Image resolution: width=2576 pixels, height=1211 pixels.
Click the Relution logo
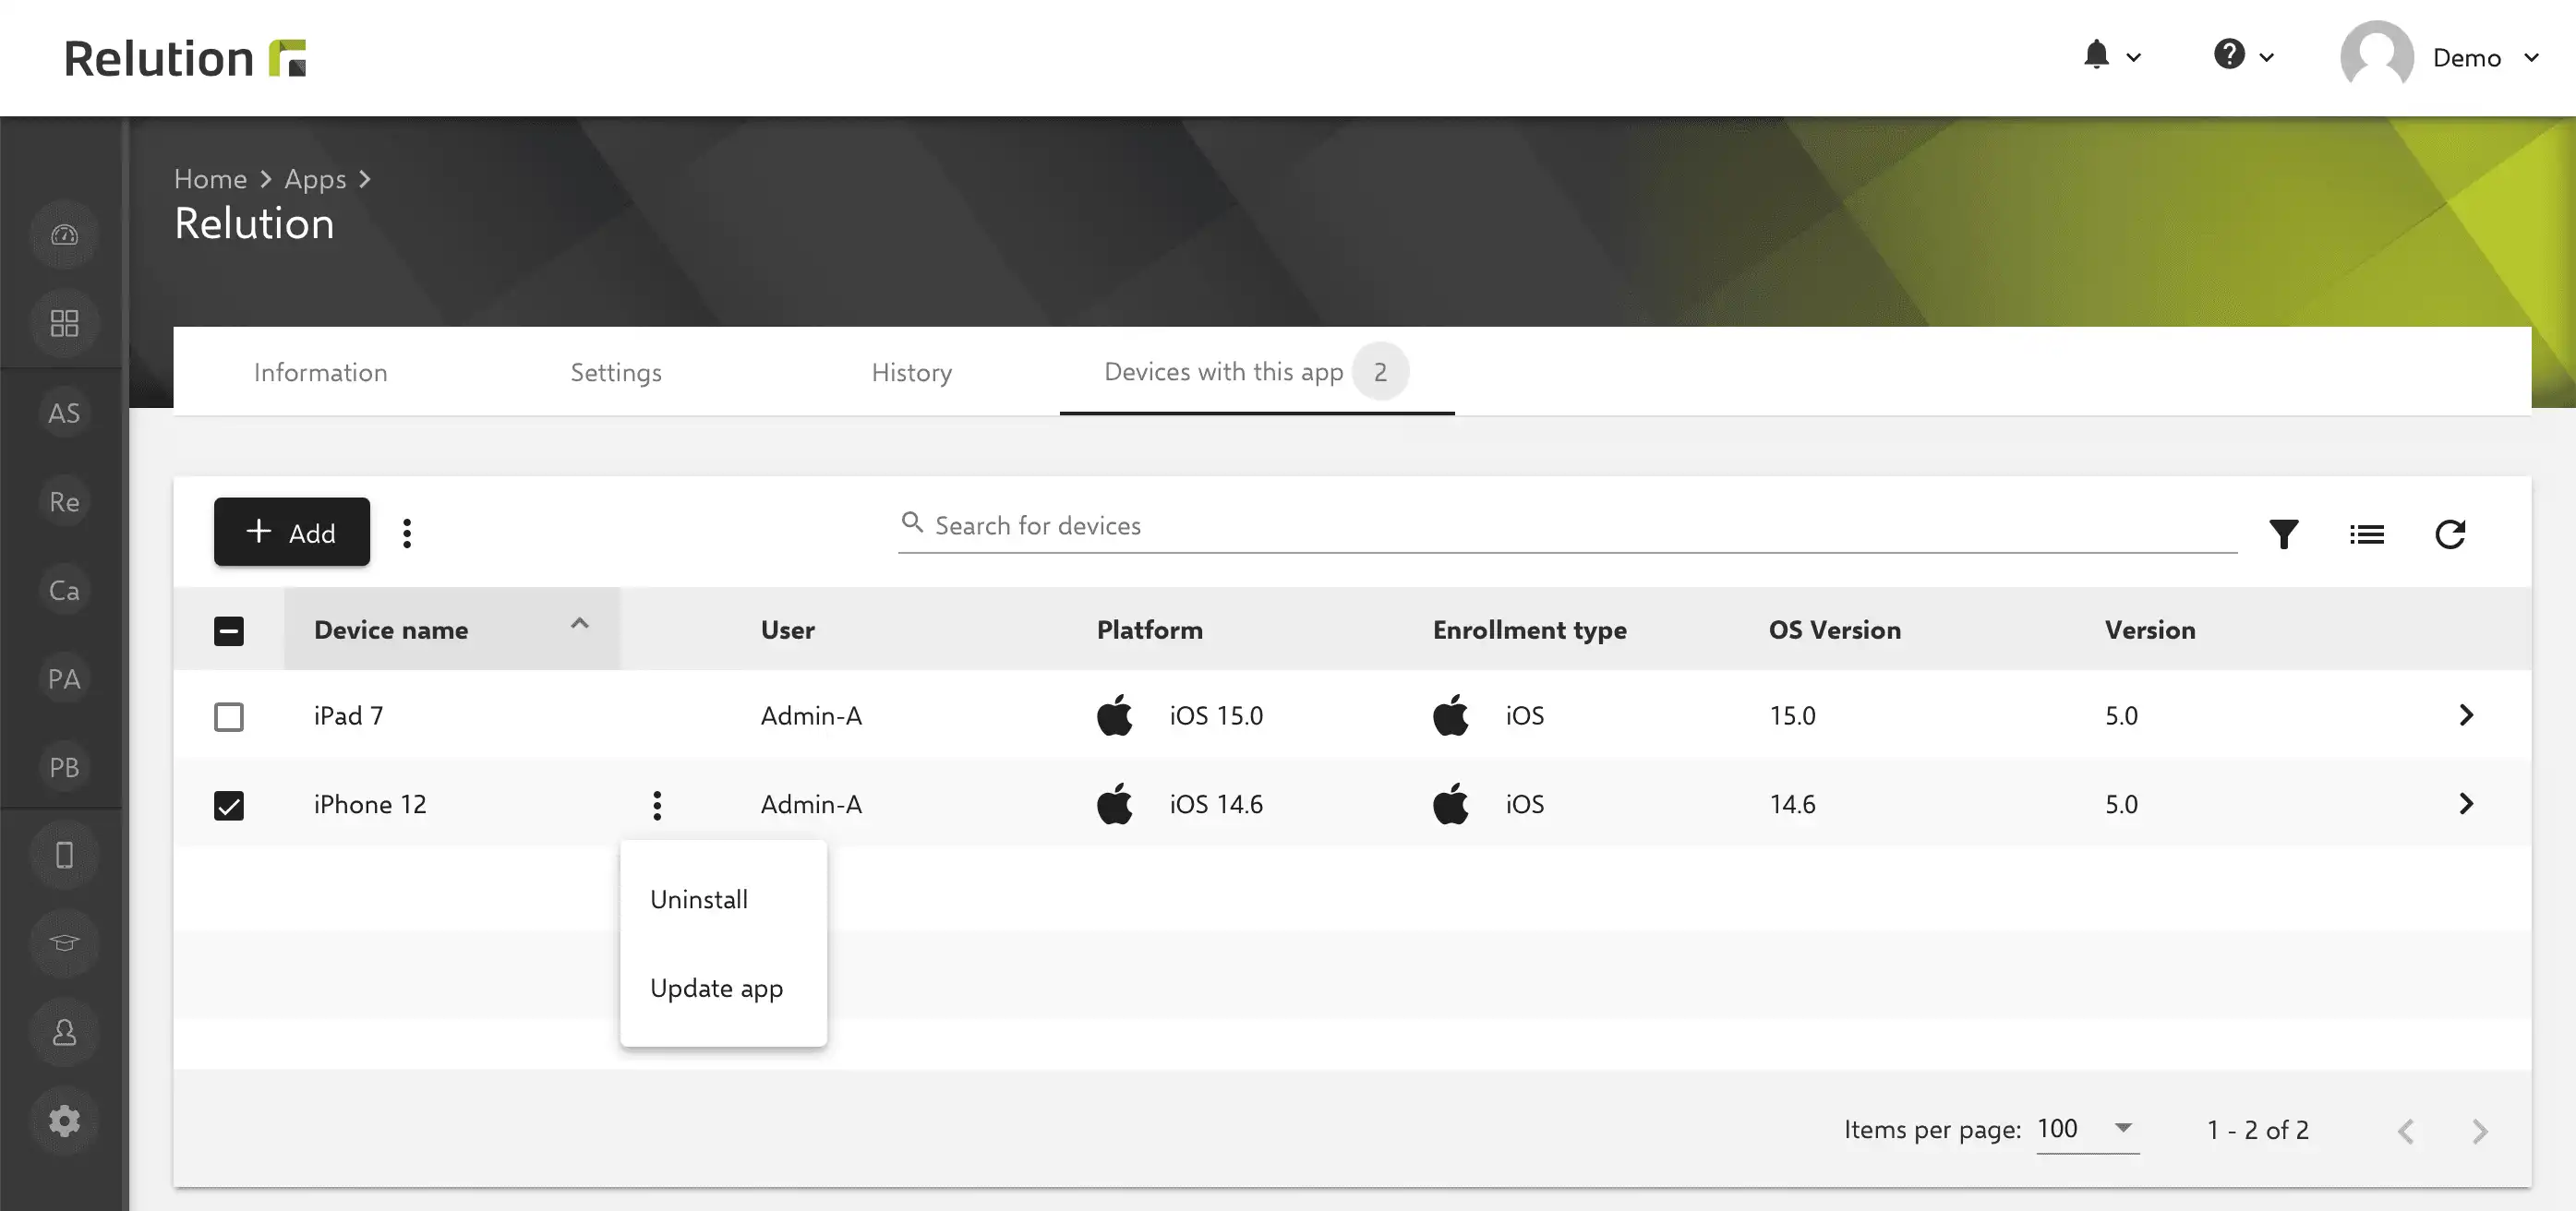(185, 58)
